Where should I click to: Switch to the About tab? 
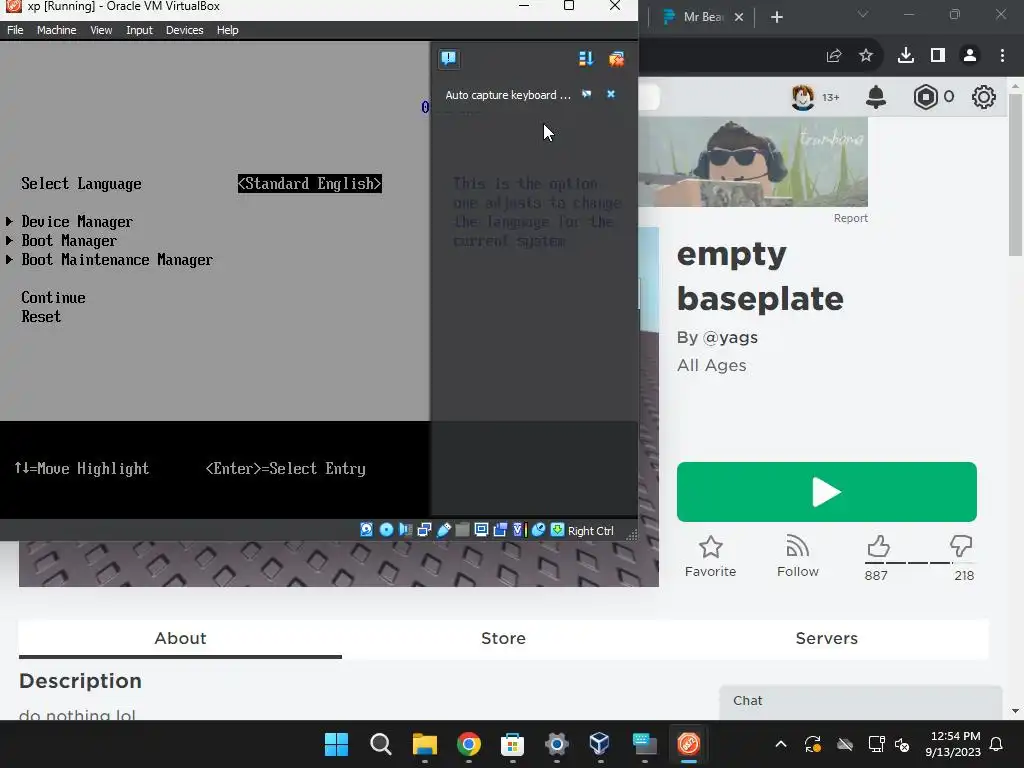point(180,638)
